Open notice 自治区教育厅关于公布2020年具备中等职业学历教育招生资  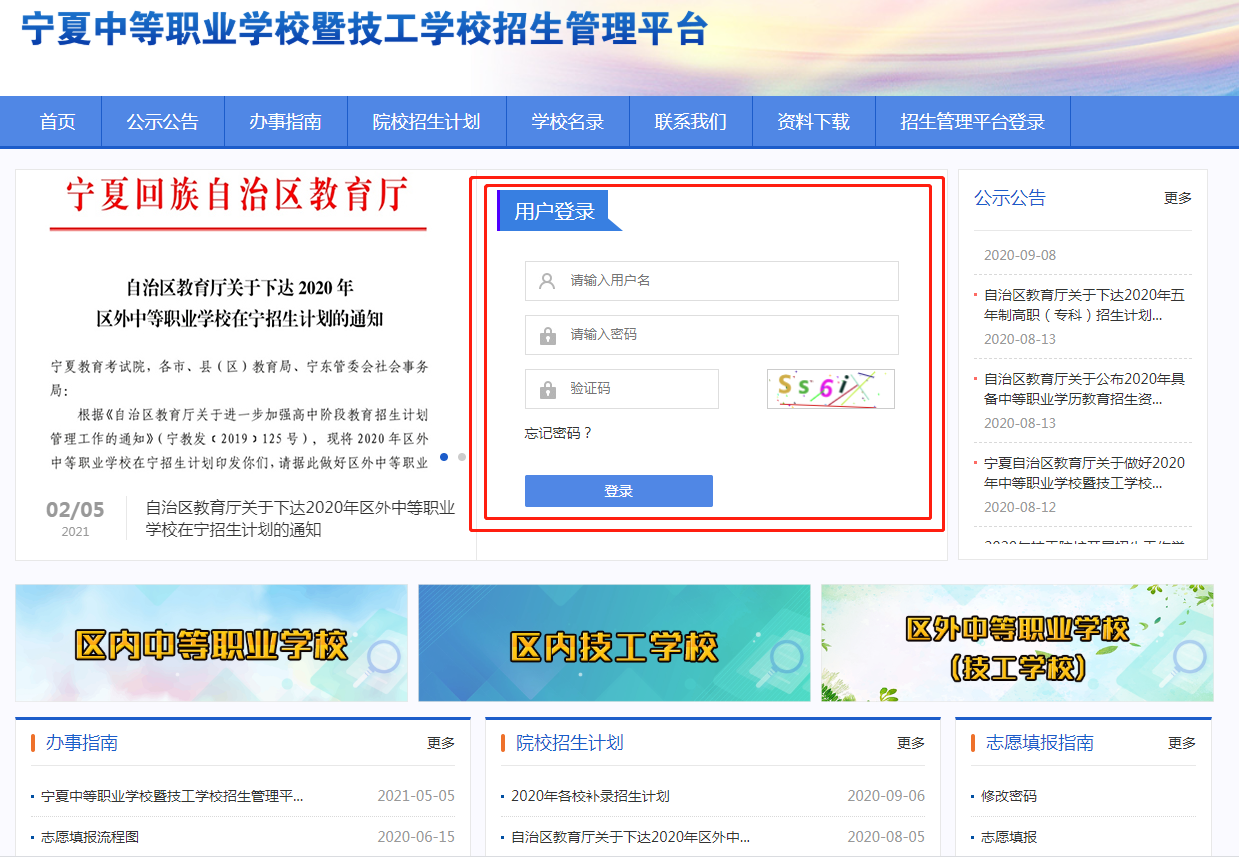click(1084, 389)
